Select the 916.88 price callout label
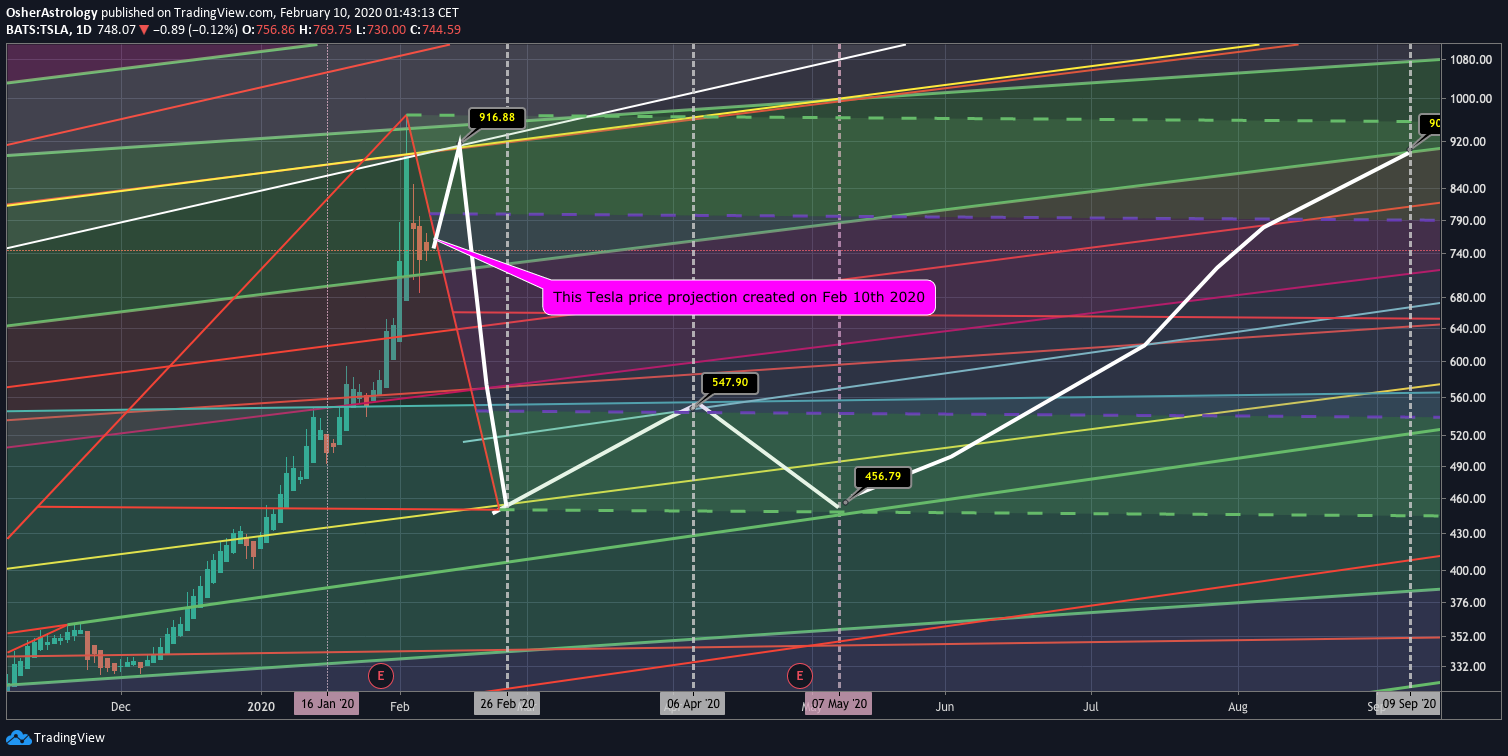Image resolution: width=1508 pixels, height=756 pixels. pyautogui.click(x=497, y=118)
